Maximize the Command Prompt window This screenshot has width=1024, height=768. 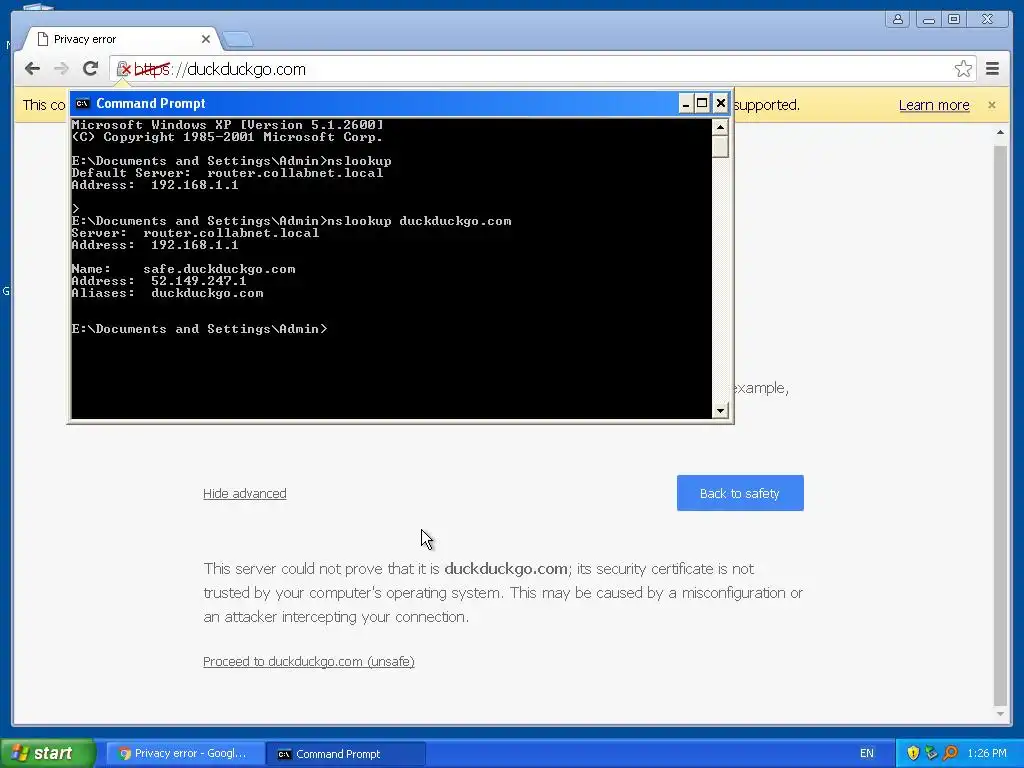tap(702, 103)
